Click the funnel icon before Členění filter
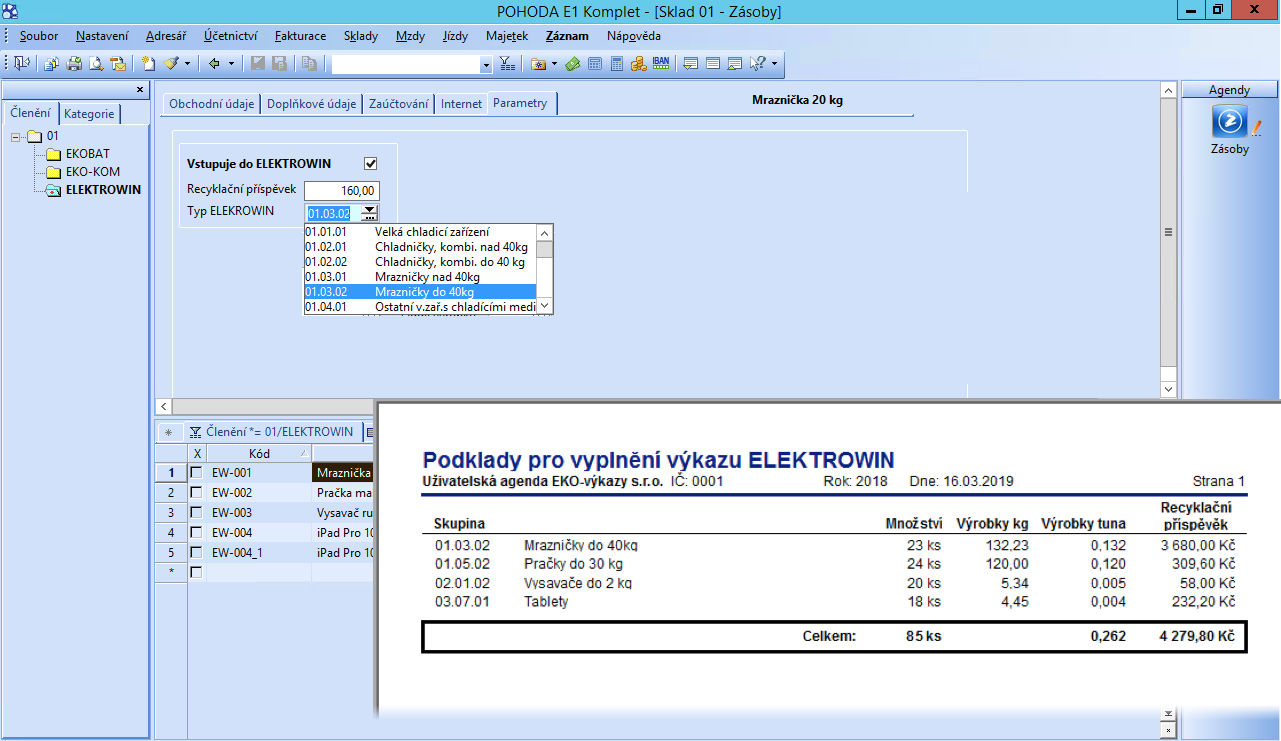Viewport: 1281px width, 741px height. (196, 432)
